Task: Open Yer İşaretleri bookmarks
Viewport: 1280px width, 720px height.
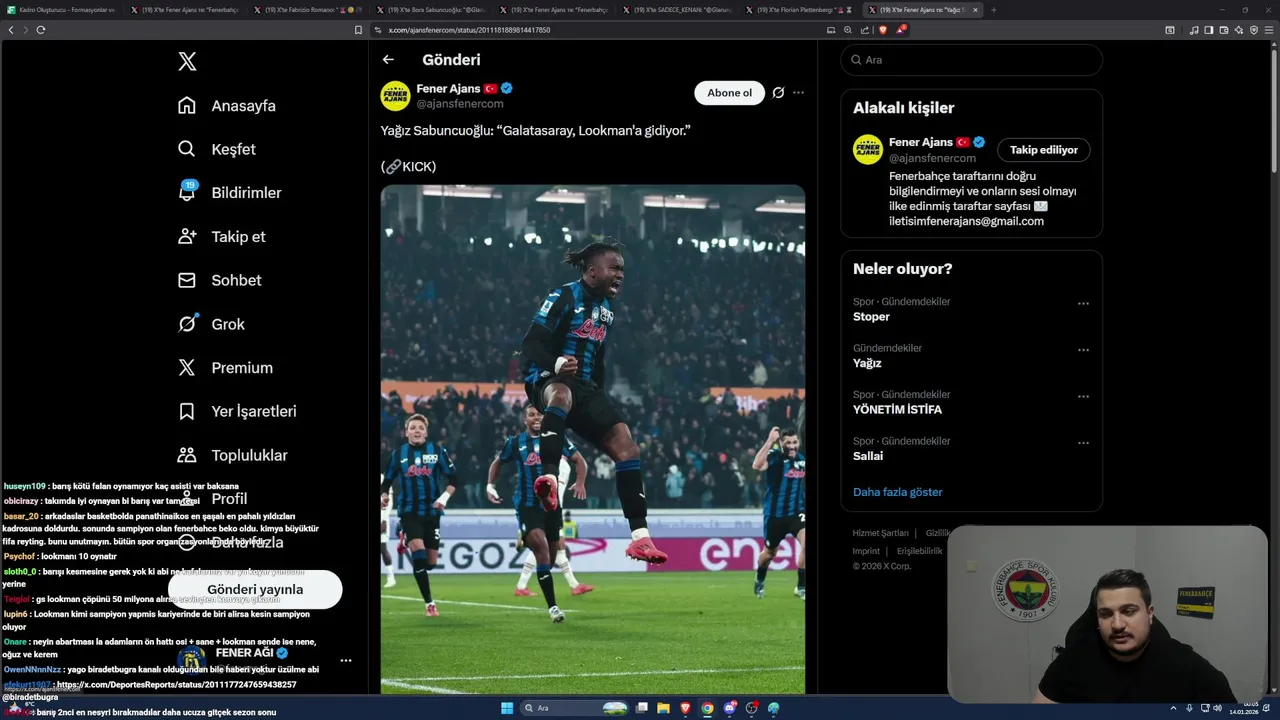Action: pyautogui.click(x=237, y=411)
